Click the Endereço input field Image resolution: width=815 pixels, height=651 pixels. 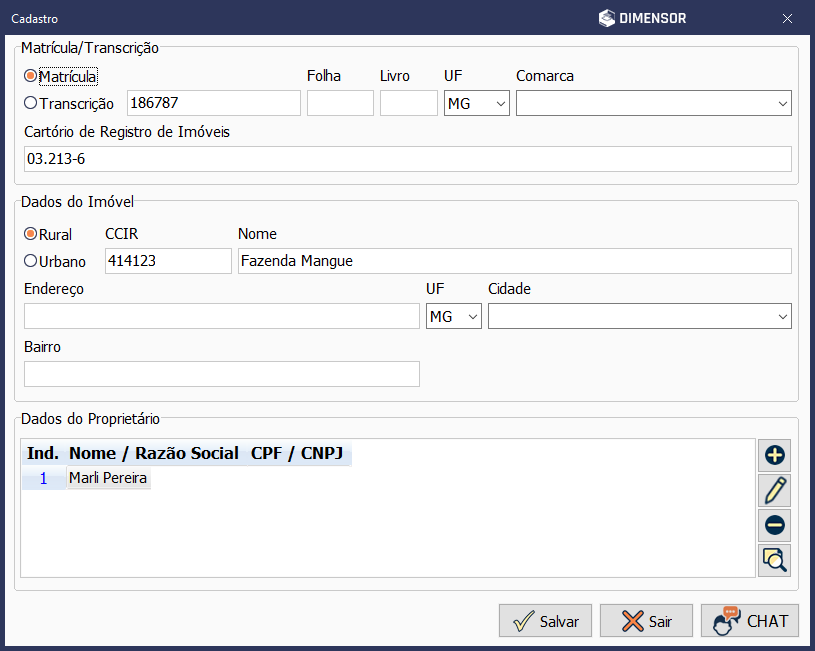[221, 316]
